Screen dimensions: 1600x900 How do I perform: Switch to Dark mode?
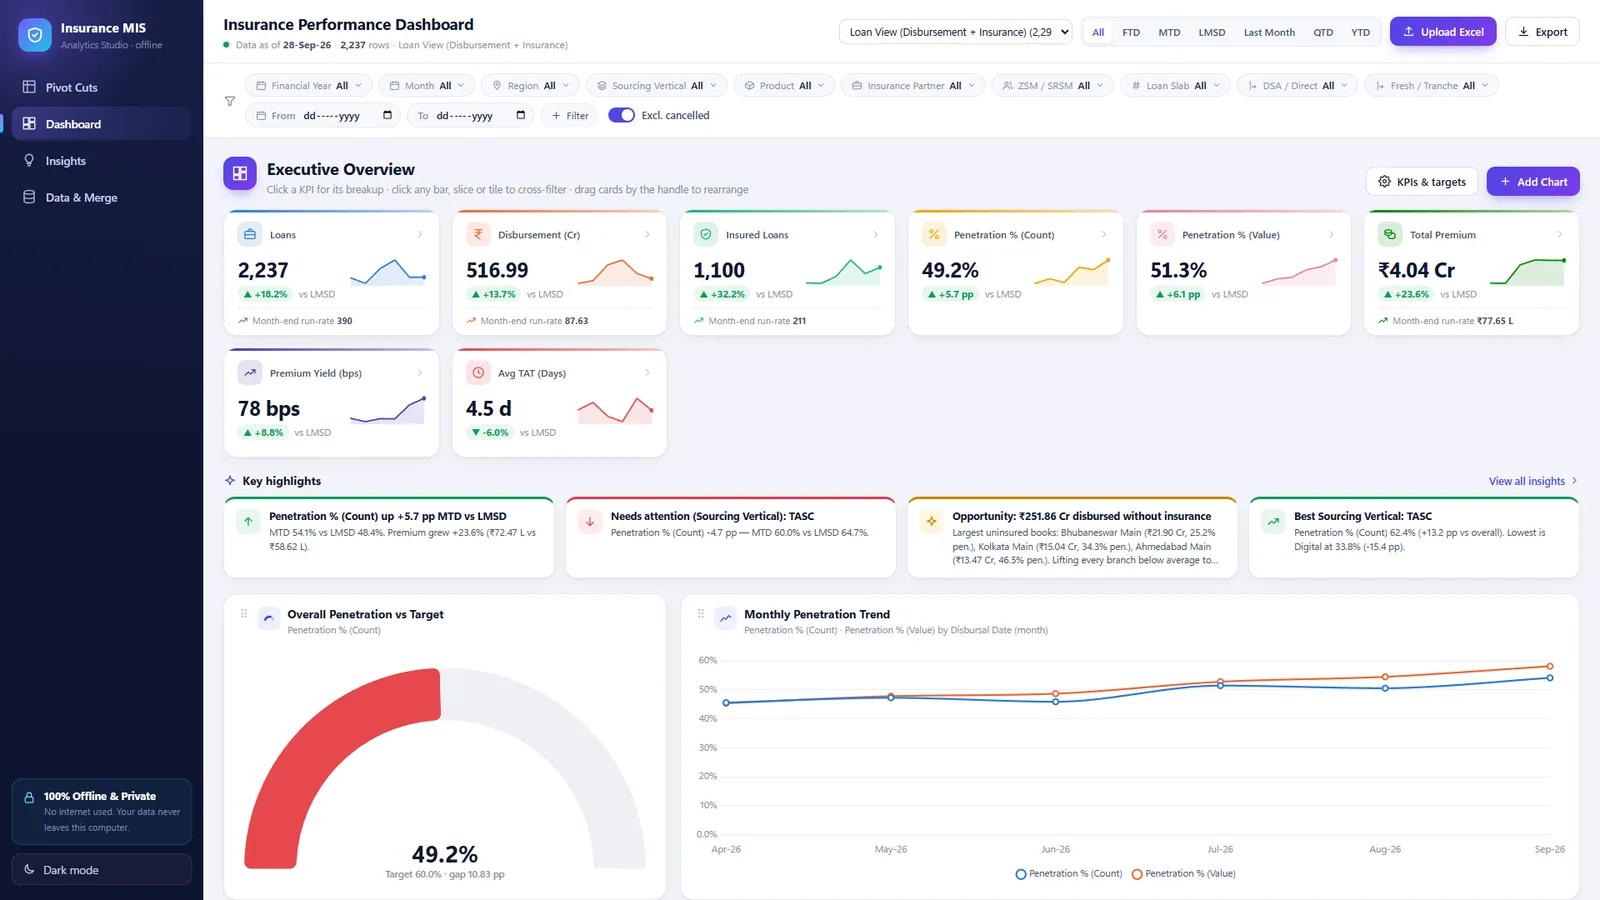[101, 870]
